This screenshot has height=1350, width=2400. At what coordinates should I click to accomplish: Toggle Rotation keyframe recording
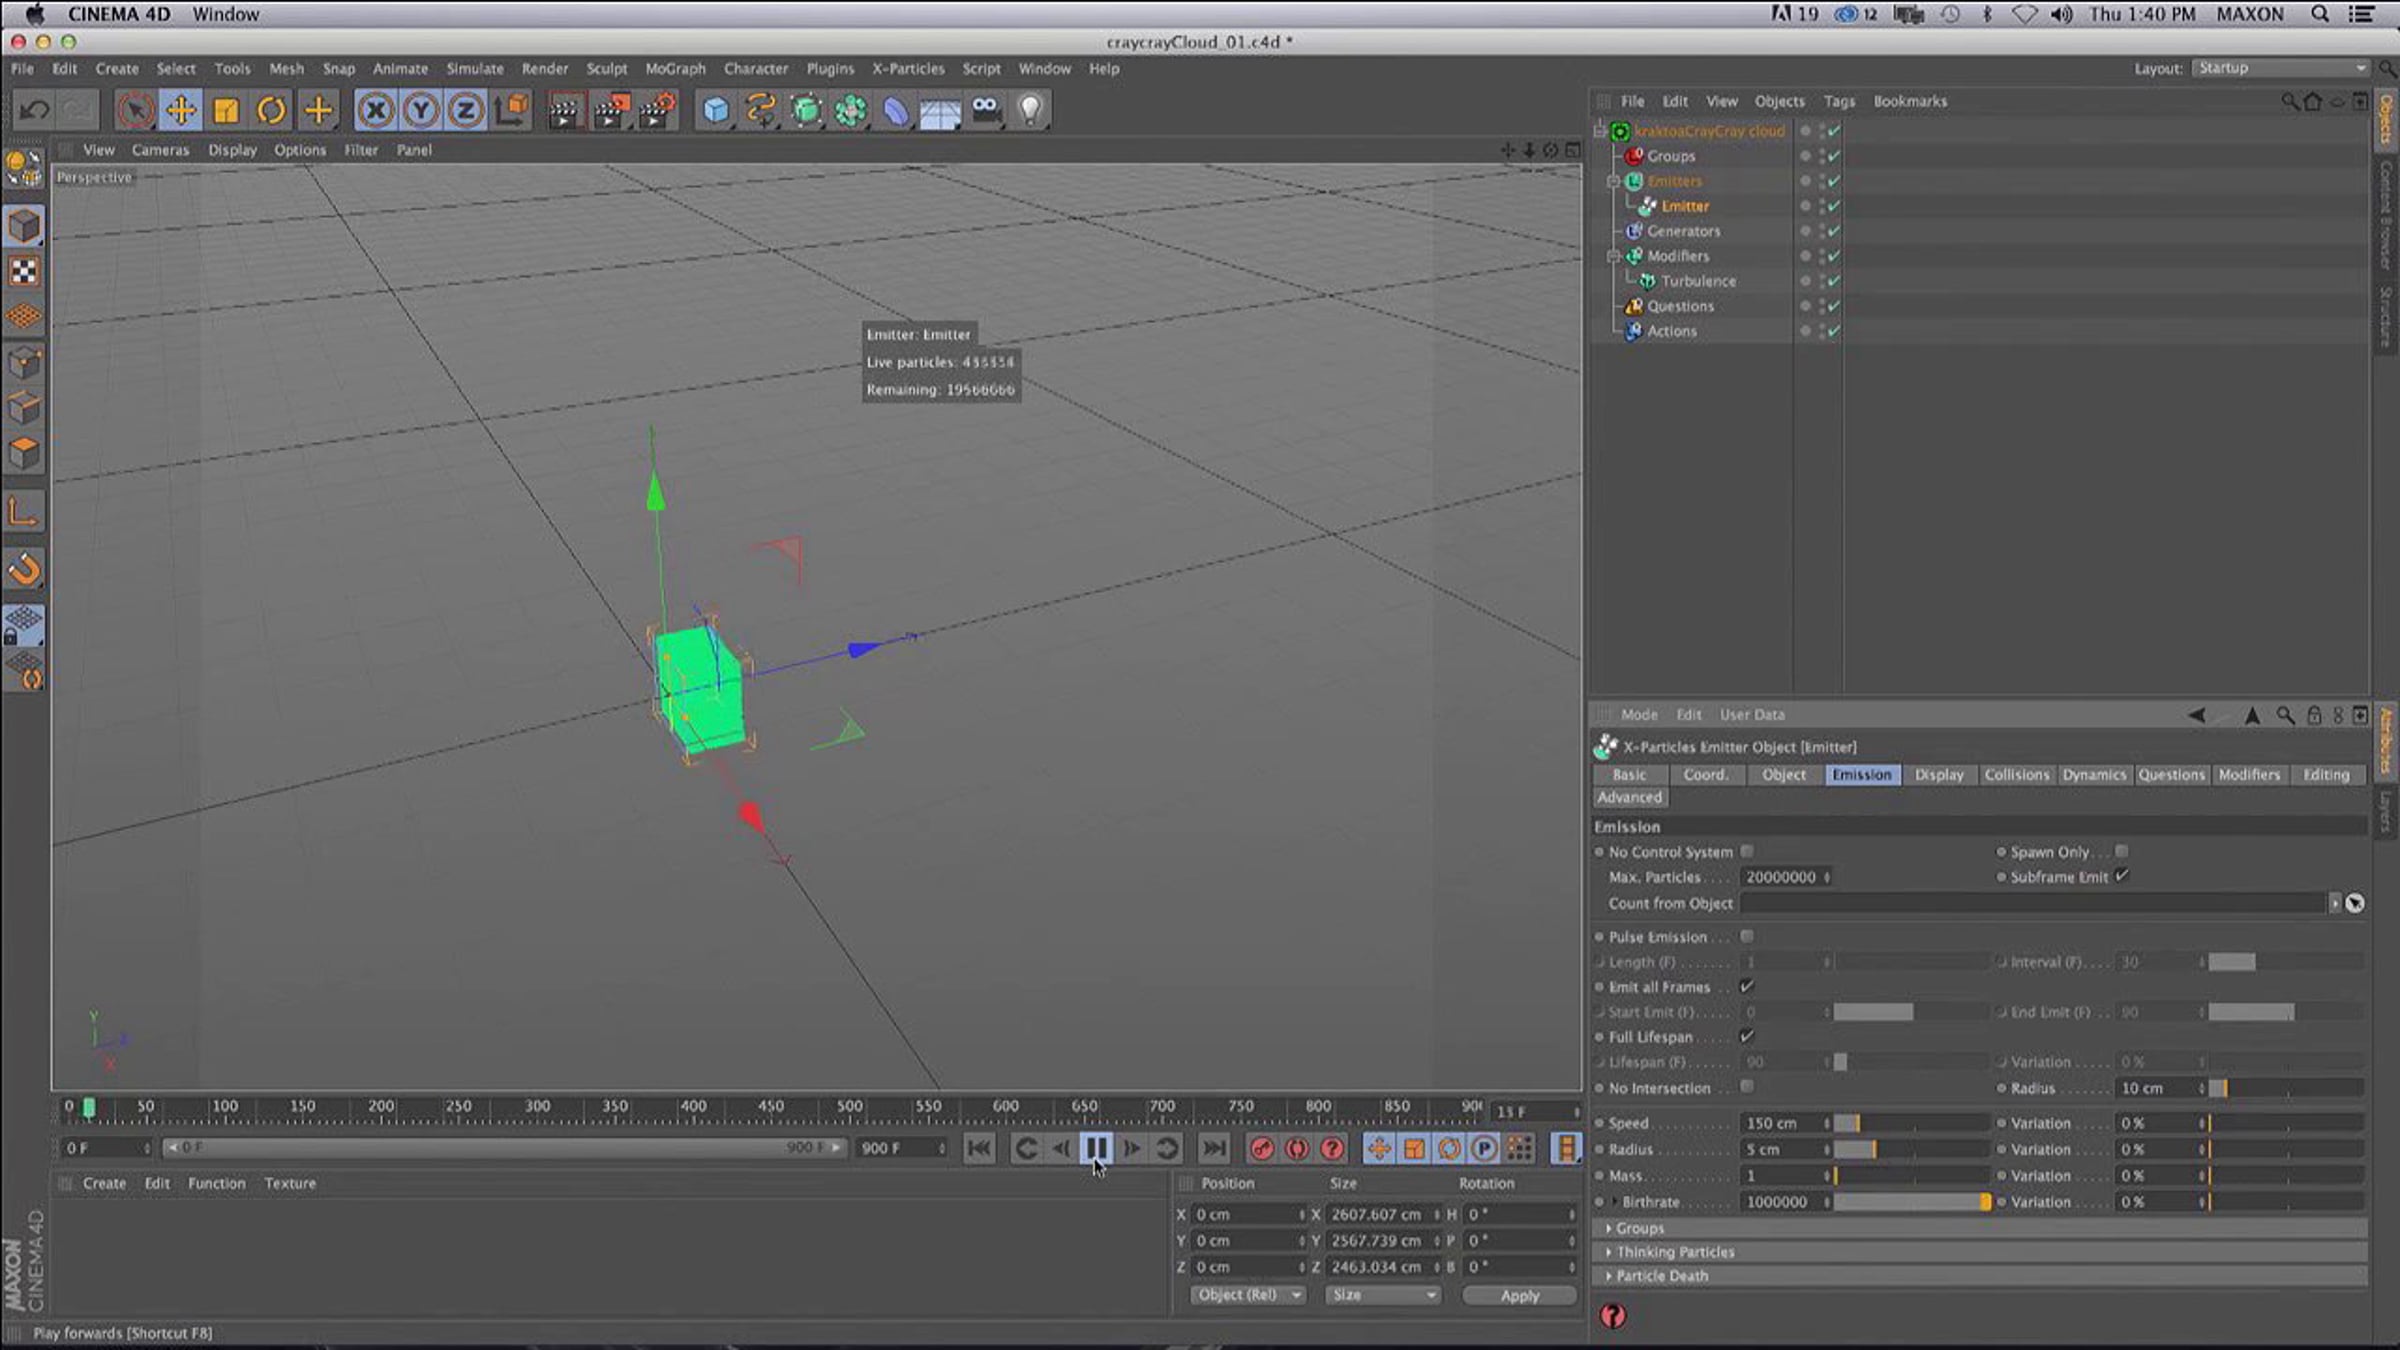point(1449,1148)
